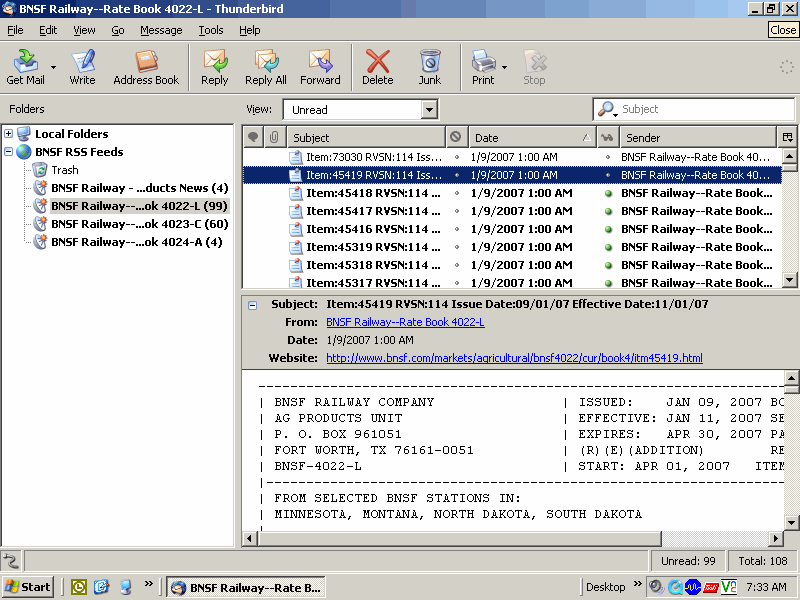Image resolution: width=800 pixels, height=600 pixels.
Task: Open the Message menu
Action: (x=161, y=30)
